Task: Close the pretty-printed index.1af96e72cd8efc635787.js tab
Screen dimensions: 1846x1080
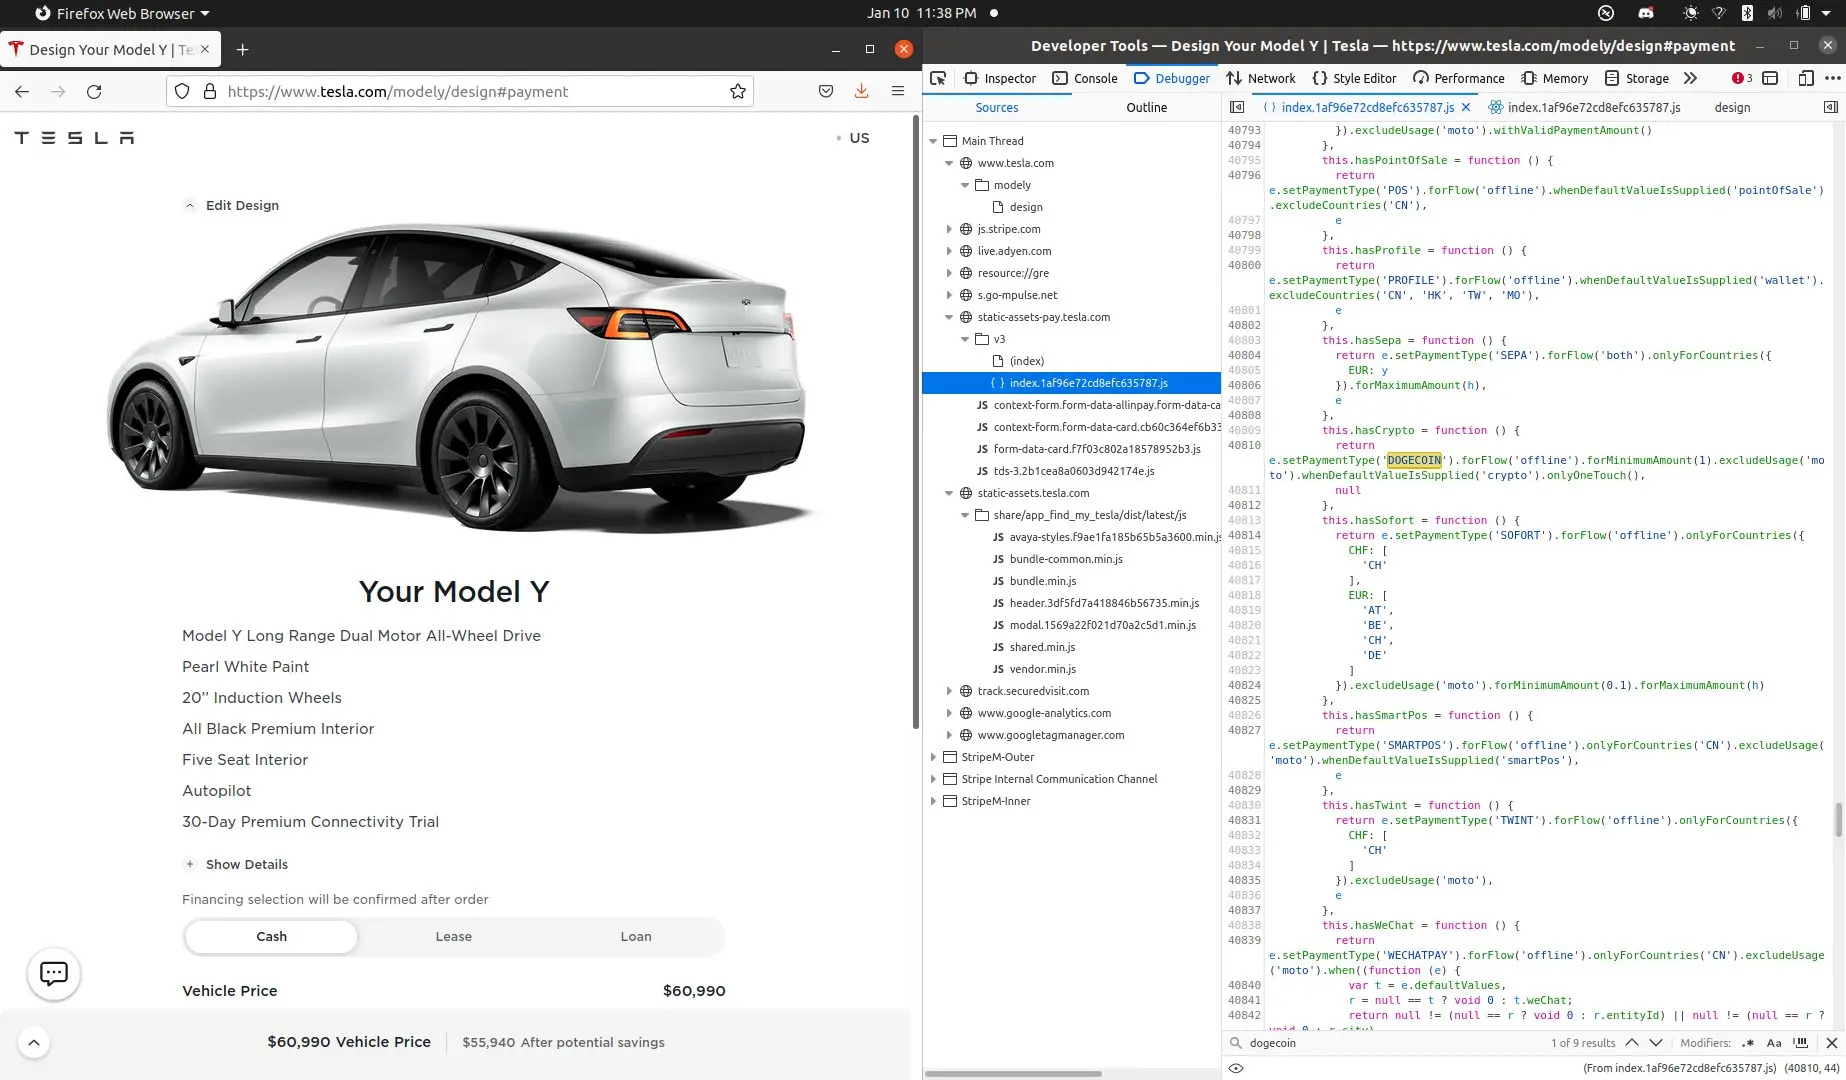Action: pos(1466,107)
